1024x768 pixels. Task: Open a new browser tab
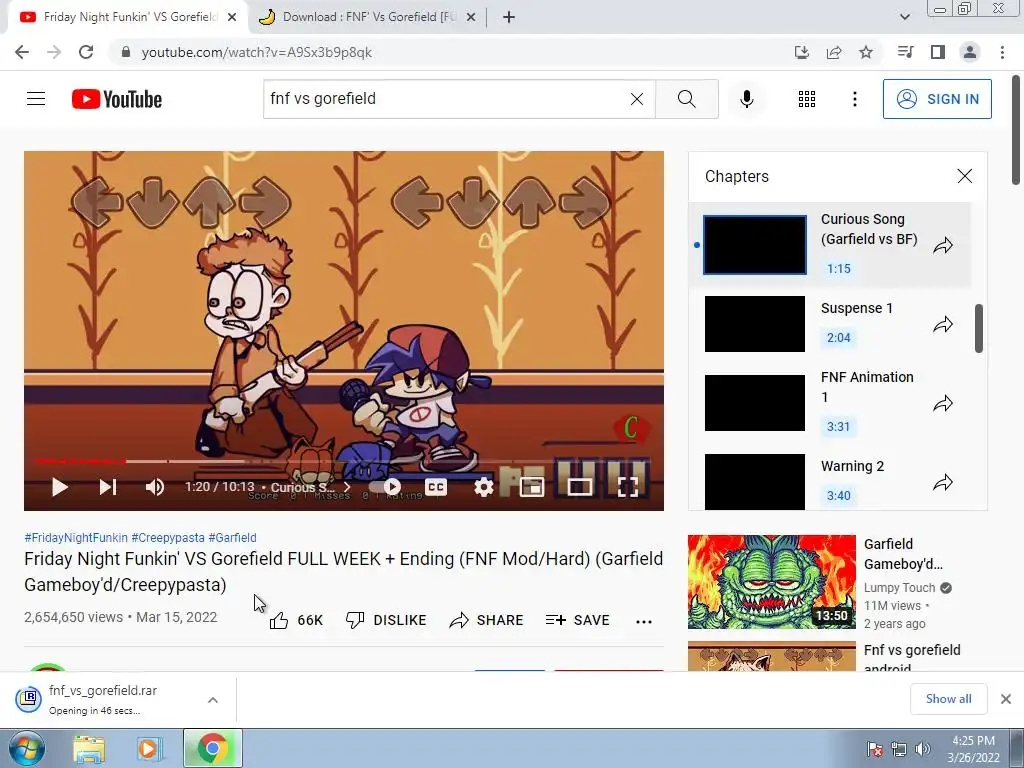509,17
